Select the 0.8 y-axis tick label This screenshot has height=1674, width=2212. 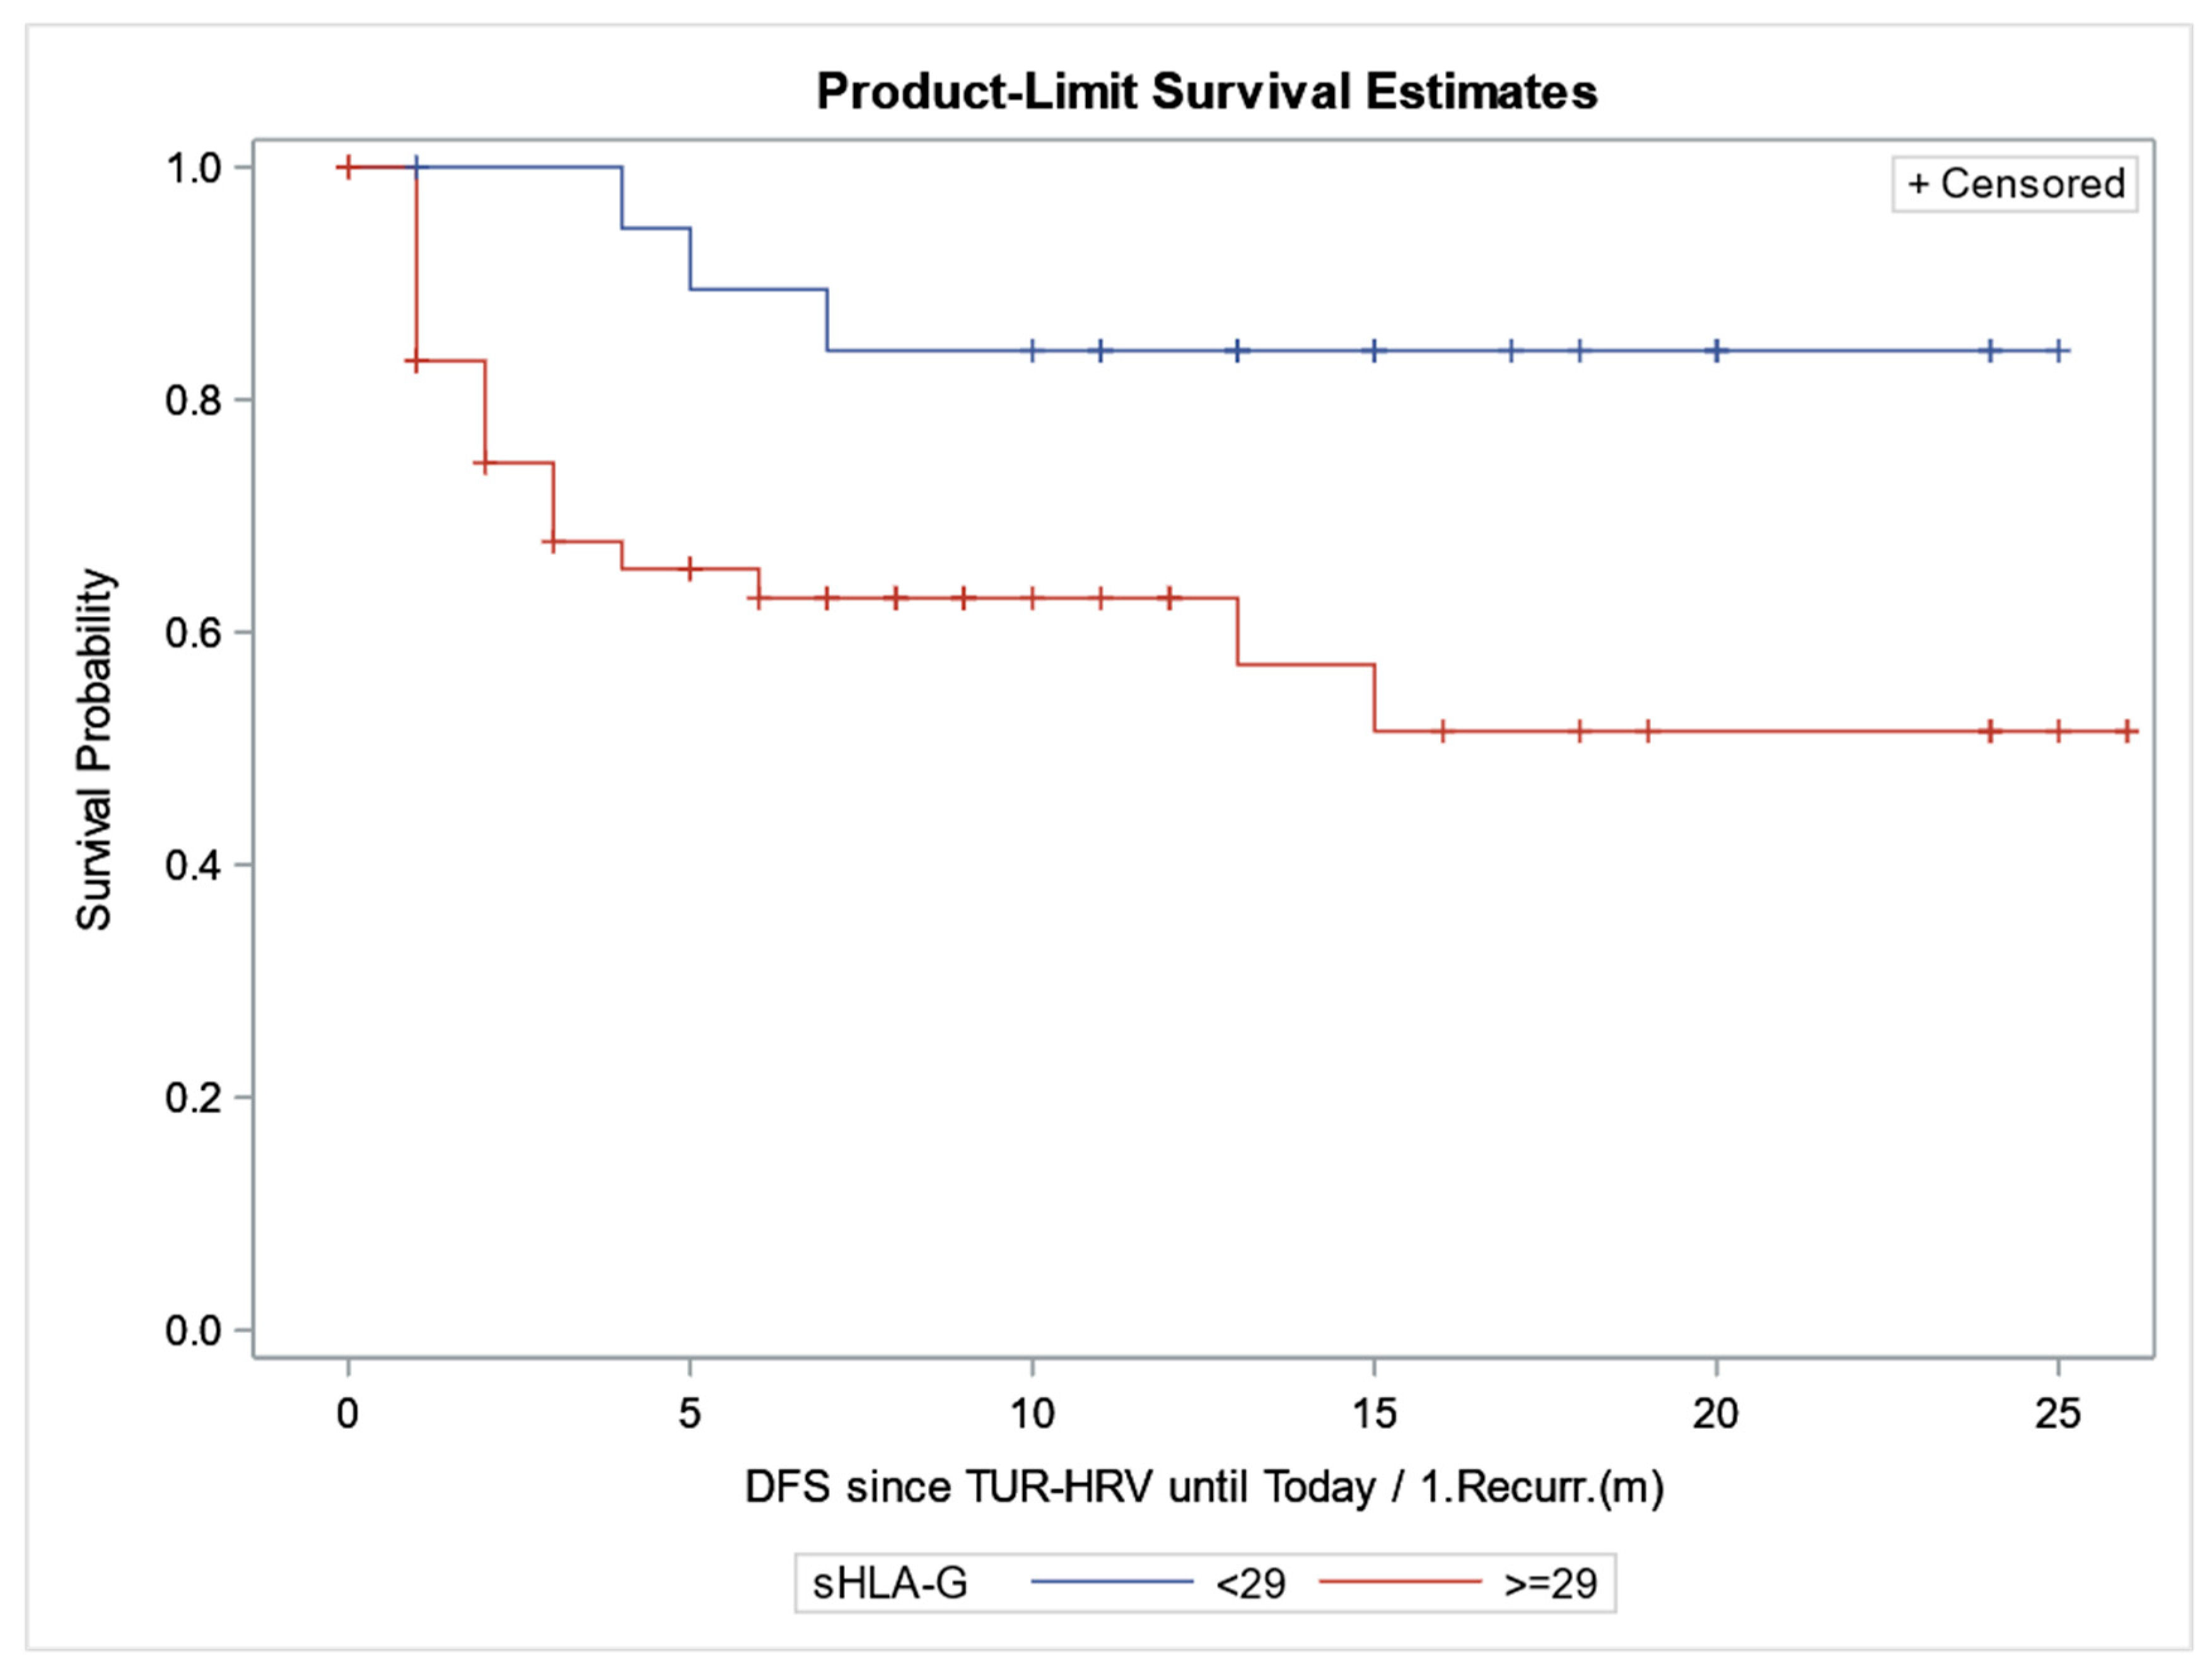point(193,400)
